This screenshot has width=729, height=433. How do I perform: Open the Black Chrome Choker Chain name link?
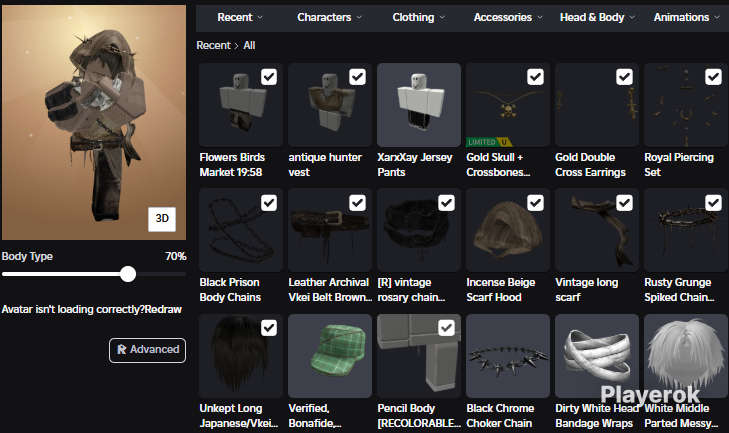coord(500,416)
